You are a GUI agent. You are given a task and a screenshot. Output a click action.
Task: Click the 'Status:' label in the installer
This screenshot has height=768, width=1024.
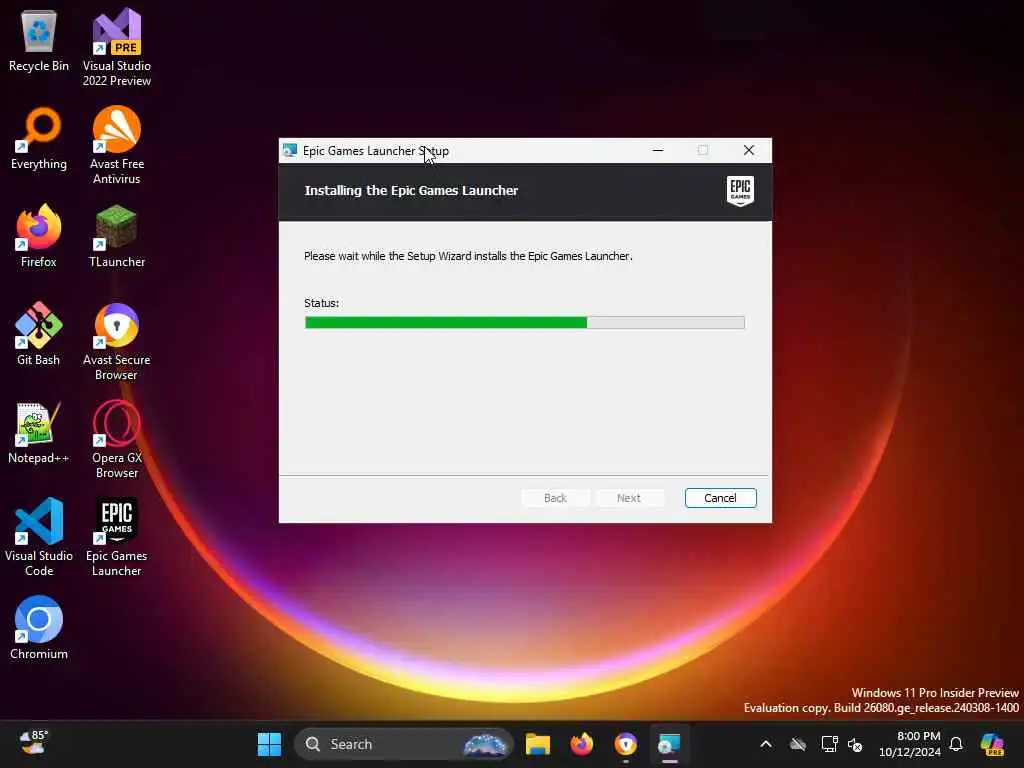point(321,303)
